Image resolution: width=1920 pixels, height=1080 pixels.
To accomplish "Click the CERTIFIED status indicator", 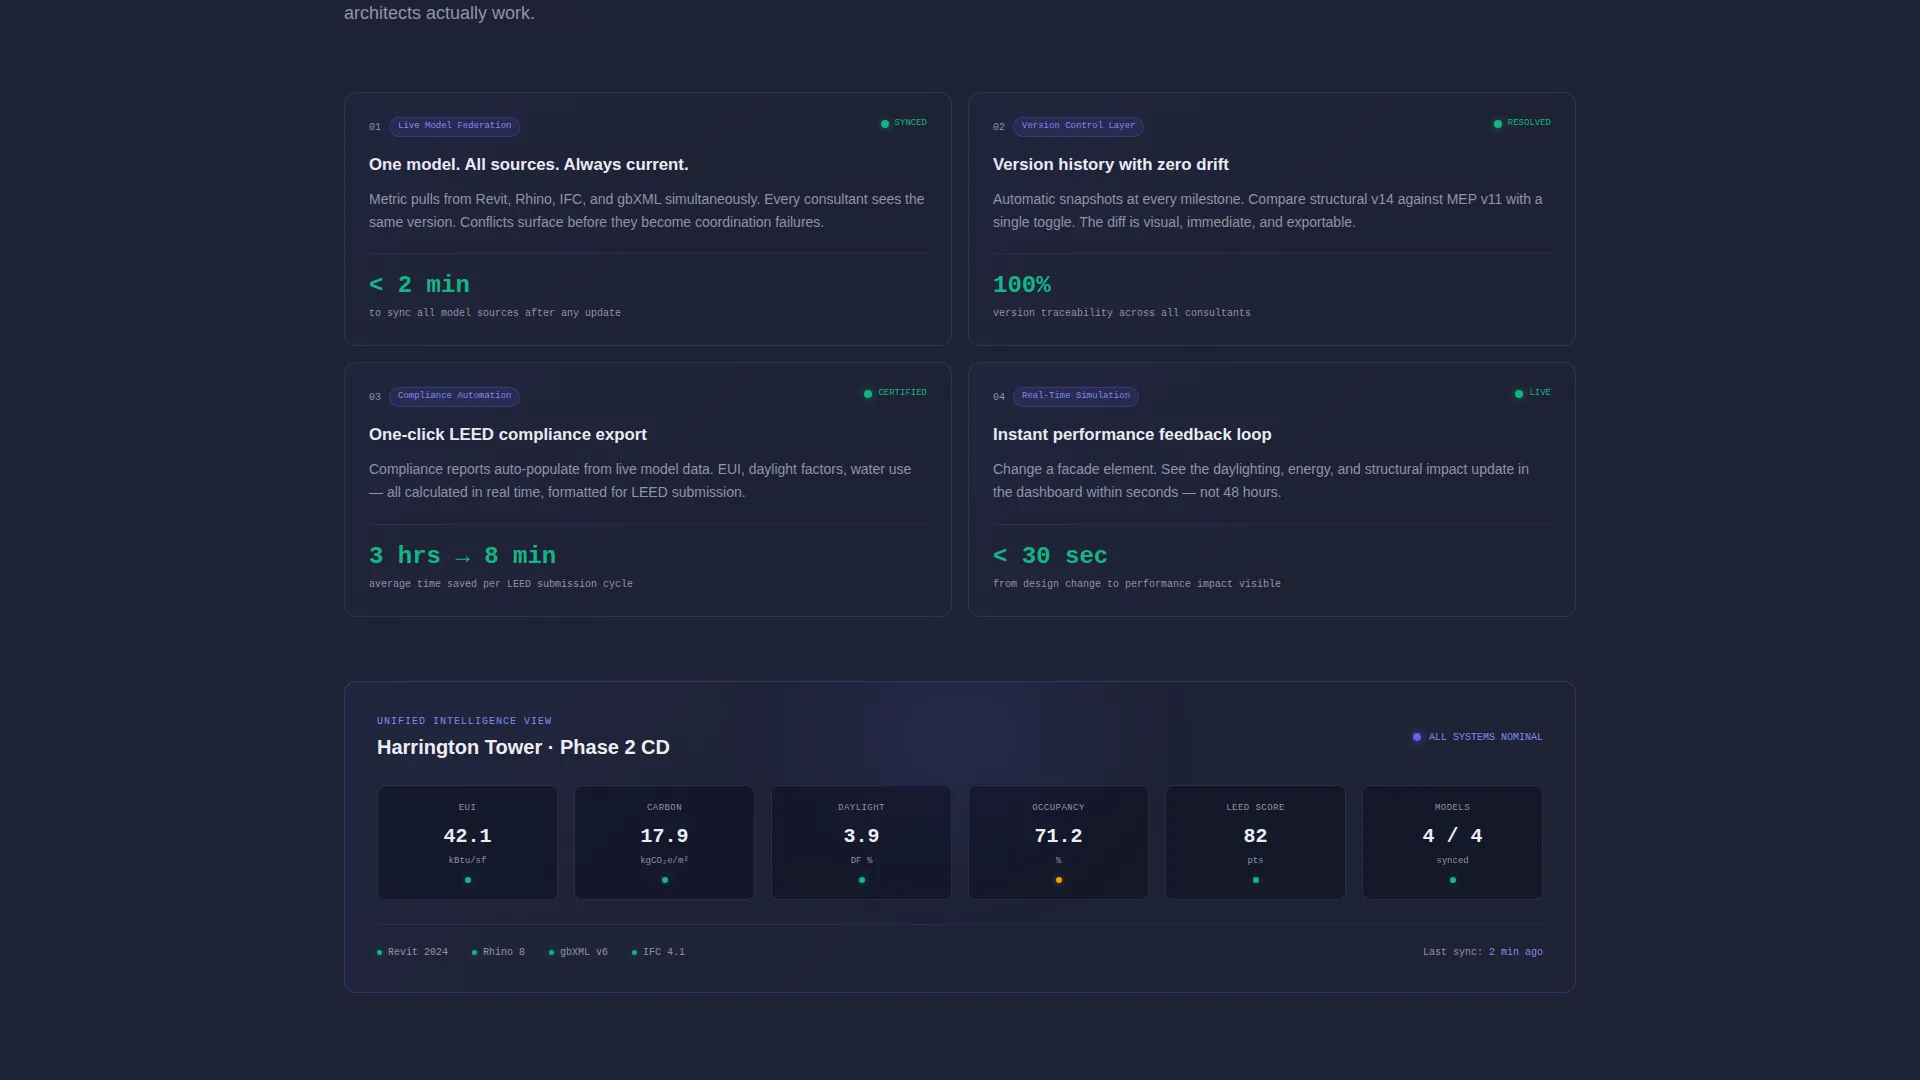I will click(895, 393).
